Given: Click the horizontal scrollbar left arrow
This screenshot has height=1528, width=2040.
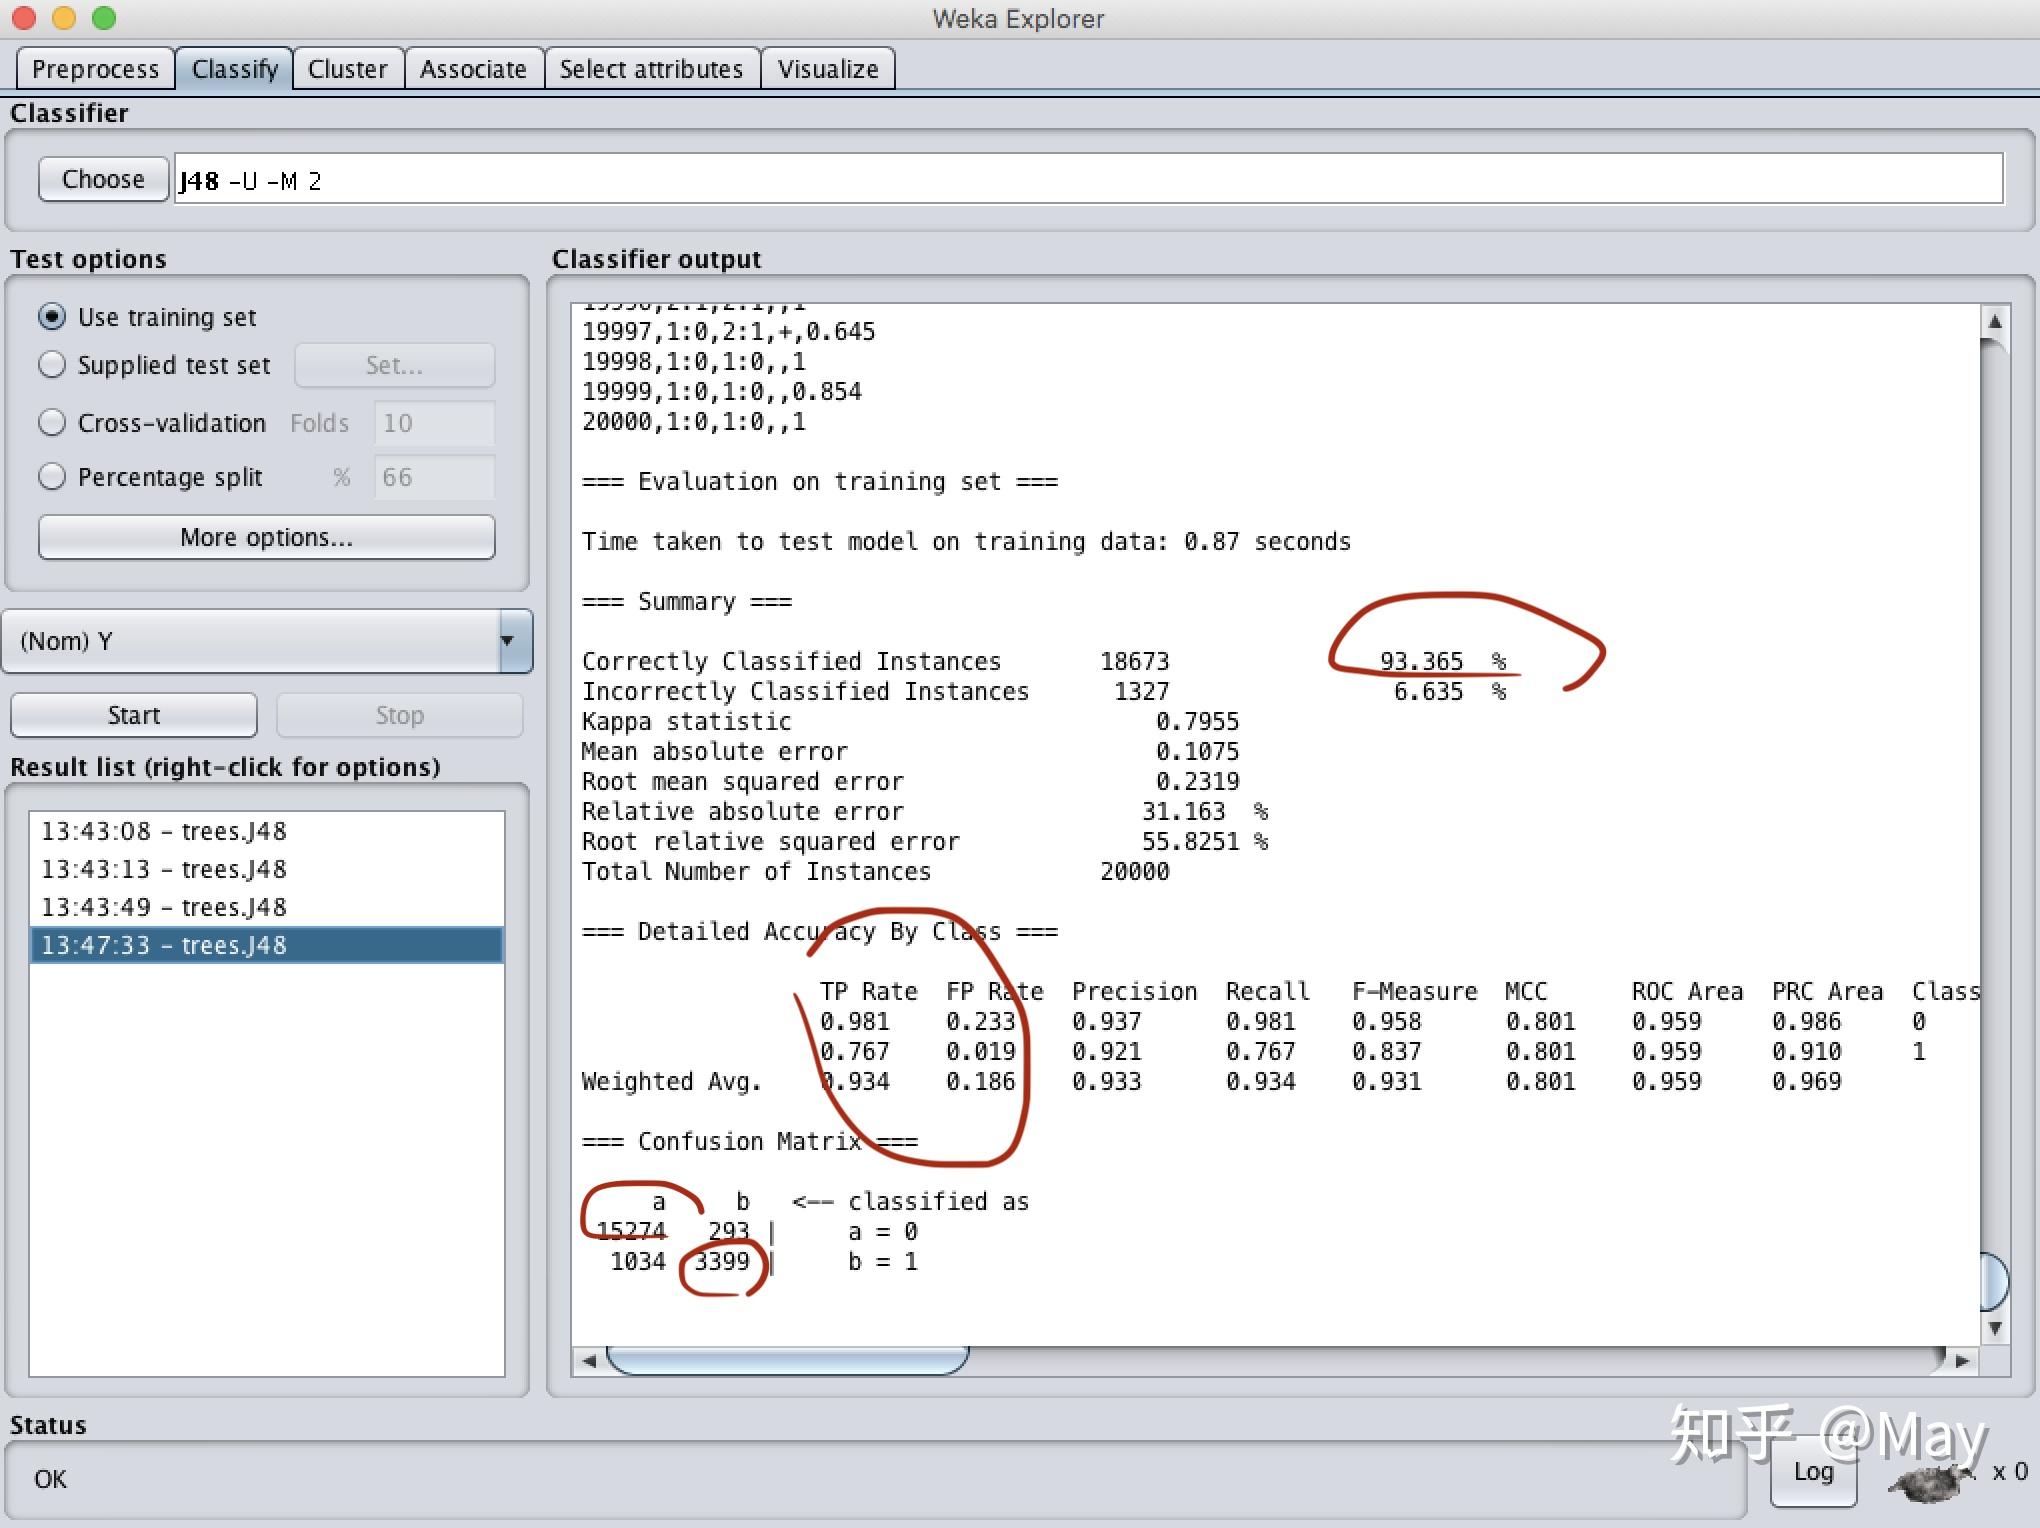Looking at the screenshot, I should click(589, 1361).
